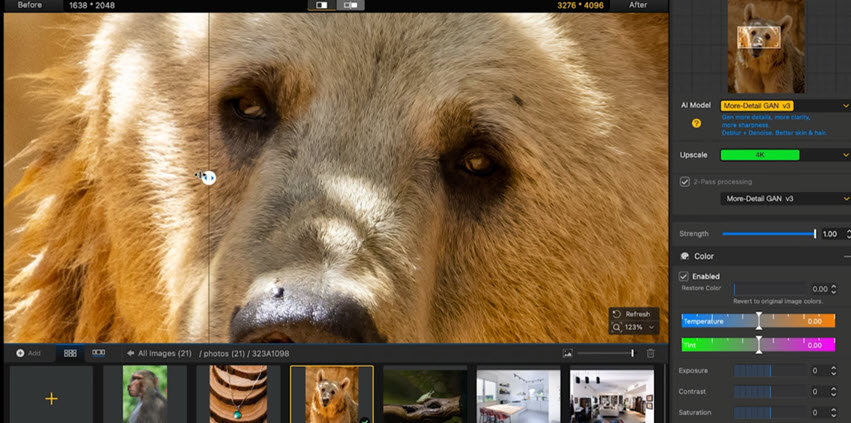Click the thumbnail size slider

pyautogui.click(x=606, y=353)
